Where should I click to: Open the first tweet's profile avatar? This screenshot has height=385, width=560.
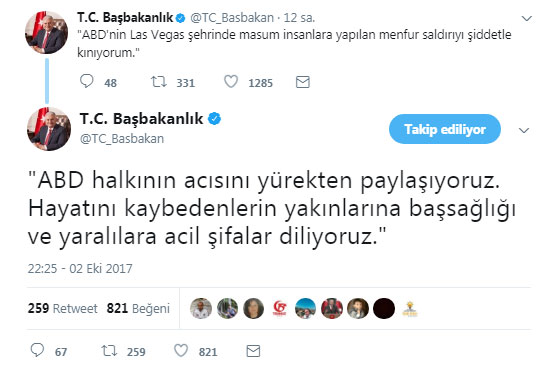click(46, 32)
